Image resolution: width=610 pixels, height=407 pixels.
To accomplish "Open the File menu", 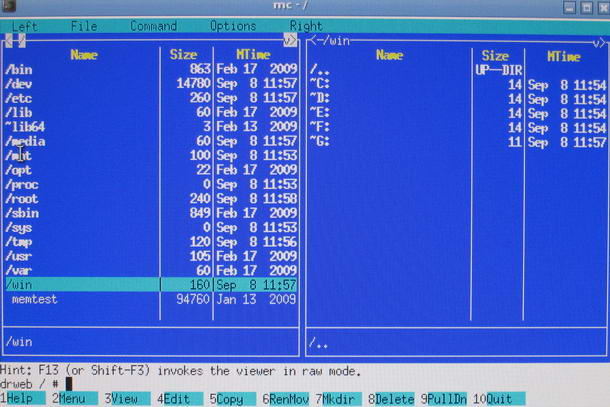I will [84, 26].
